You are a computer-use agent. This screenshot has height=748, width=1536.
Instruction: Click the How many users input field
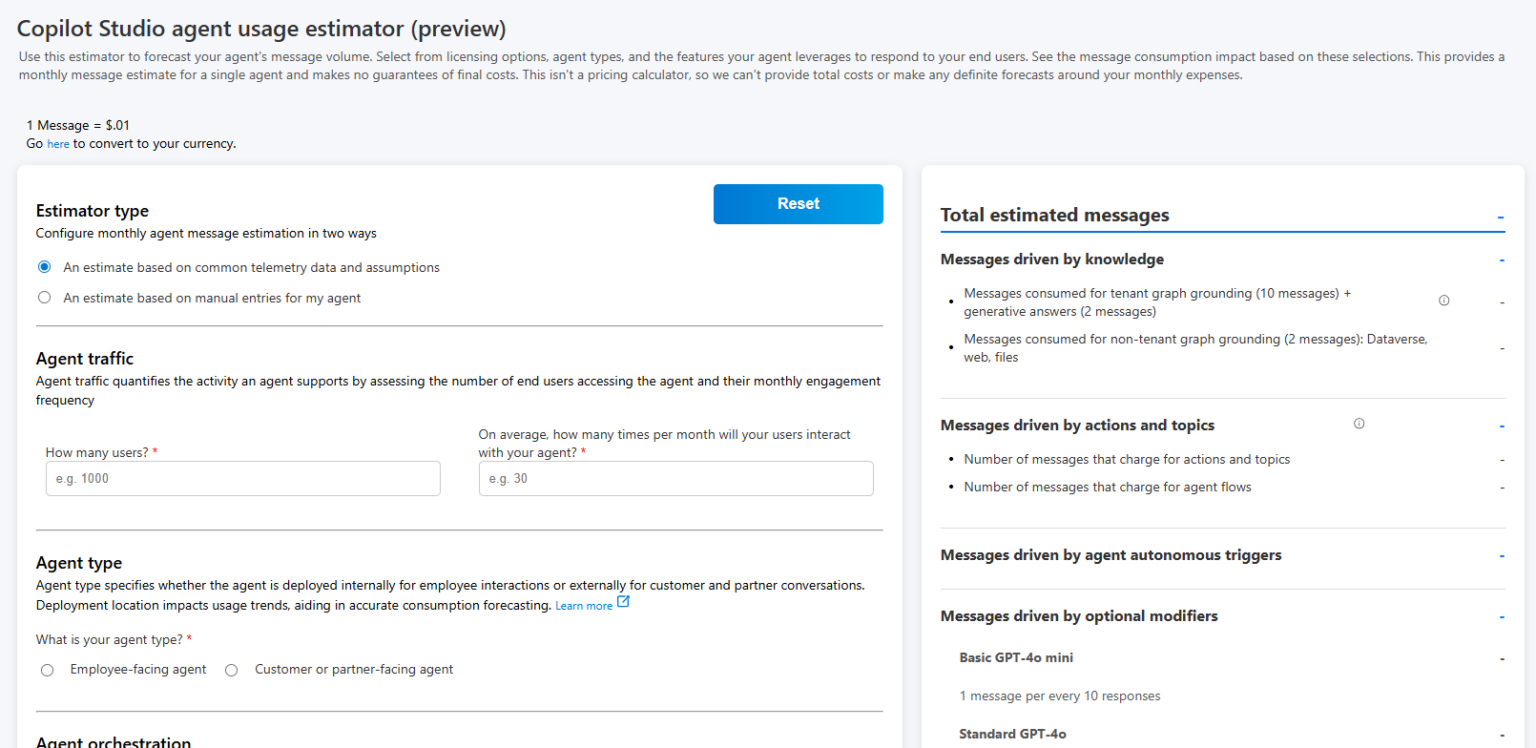pyautogui.click(x=242, y=478)
